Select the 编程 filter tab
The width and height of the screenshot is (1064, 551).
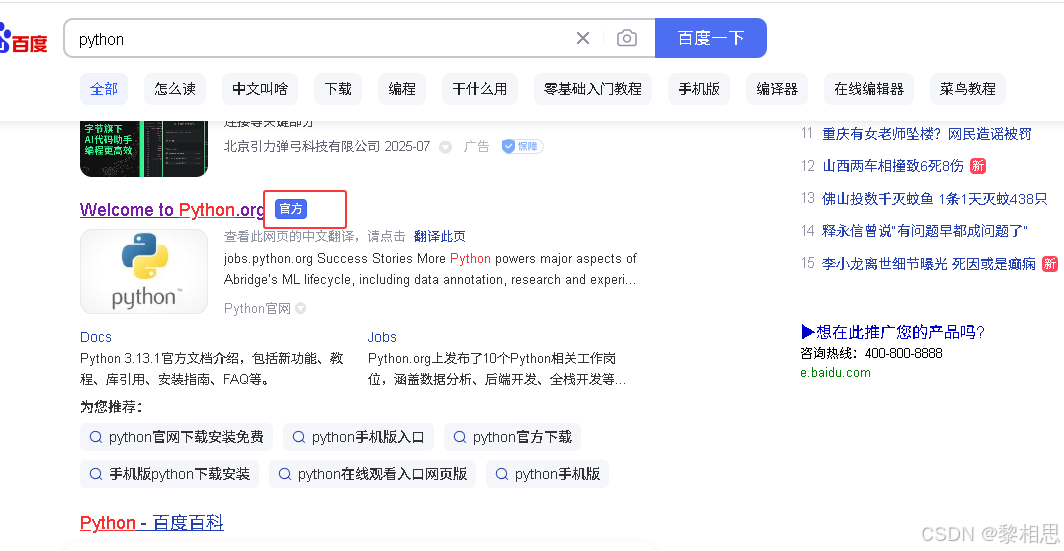coord(402,89)
